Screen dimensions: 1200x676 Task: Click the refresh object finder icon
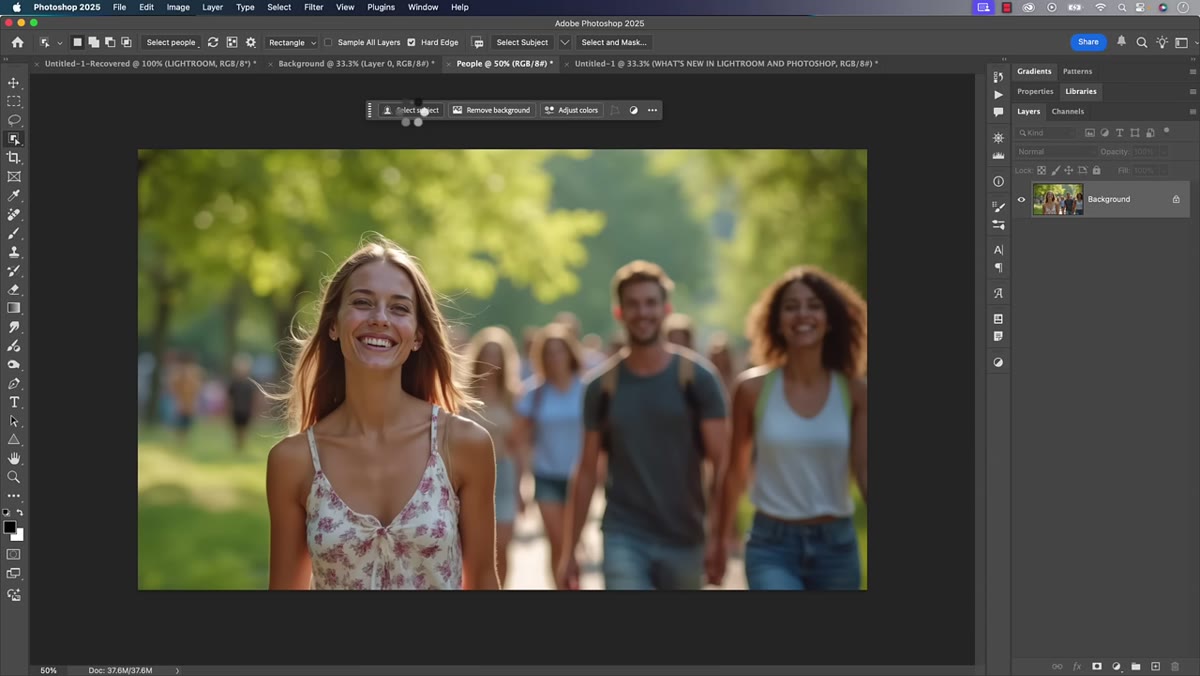[213, 42]
